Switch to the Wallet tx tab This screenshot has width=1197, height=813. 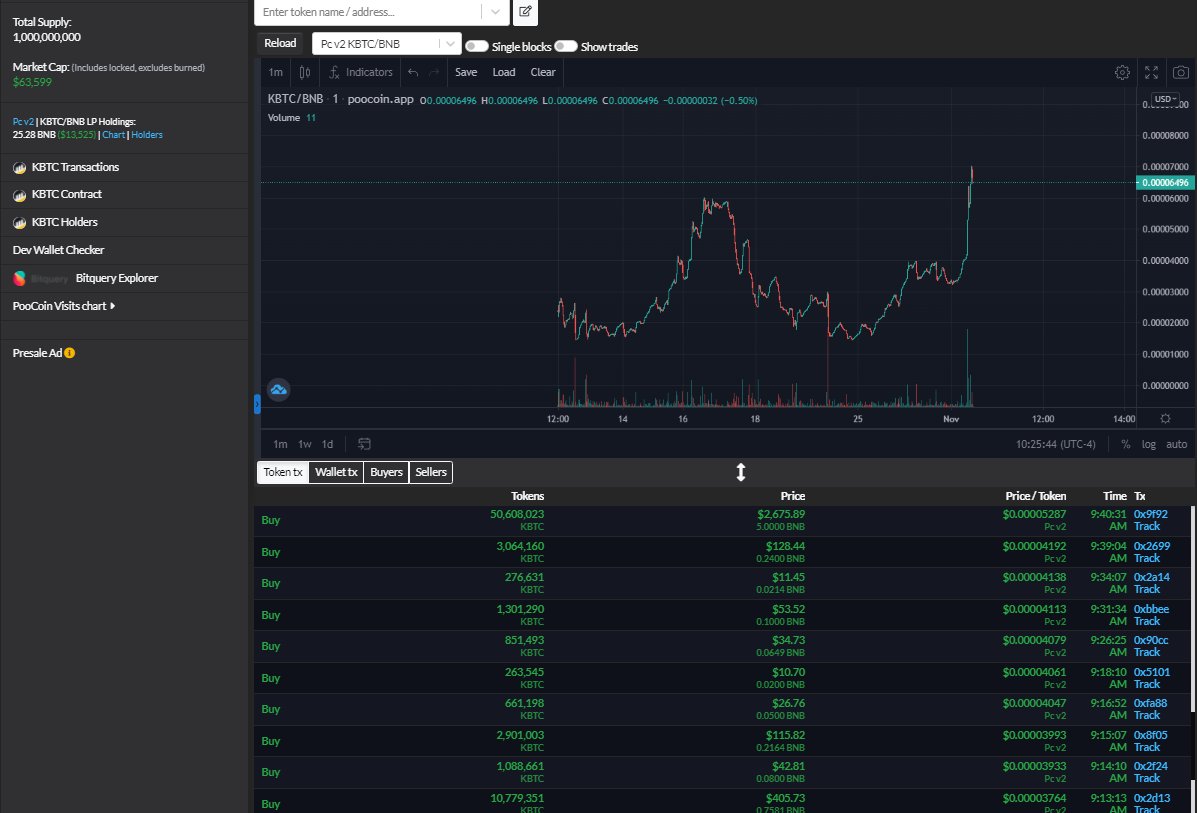[336, 473]
